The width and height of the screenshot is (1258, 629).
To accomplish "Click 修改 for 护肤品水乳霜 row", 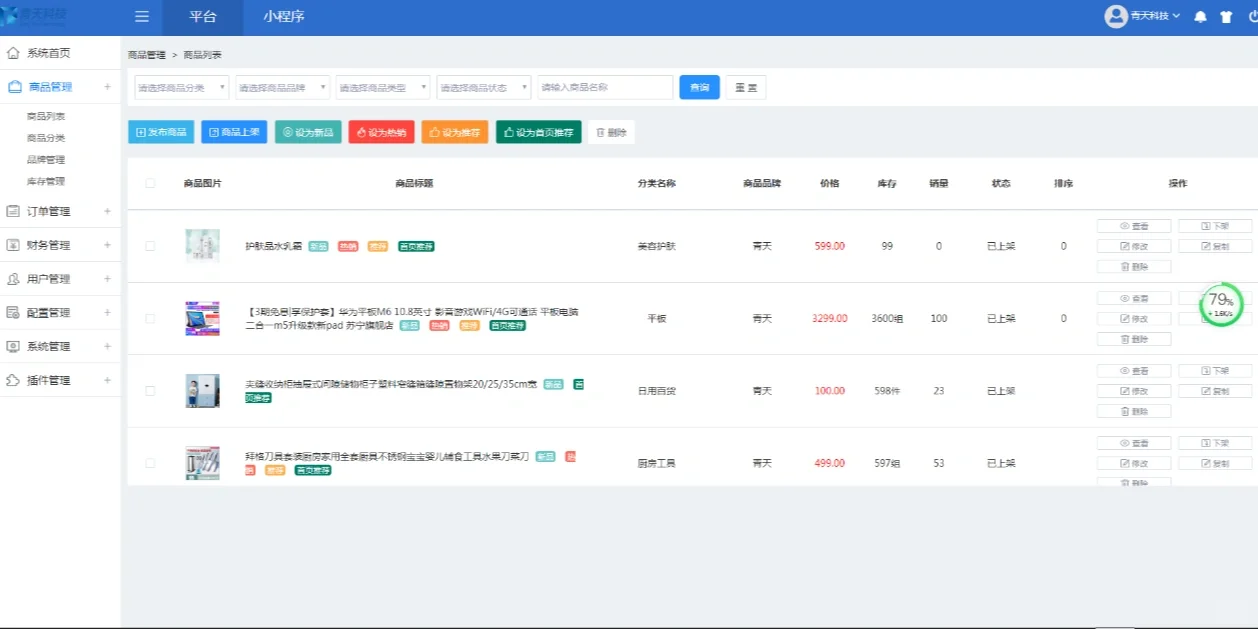I will (1134, 246).
